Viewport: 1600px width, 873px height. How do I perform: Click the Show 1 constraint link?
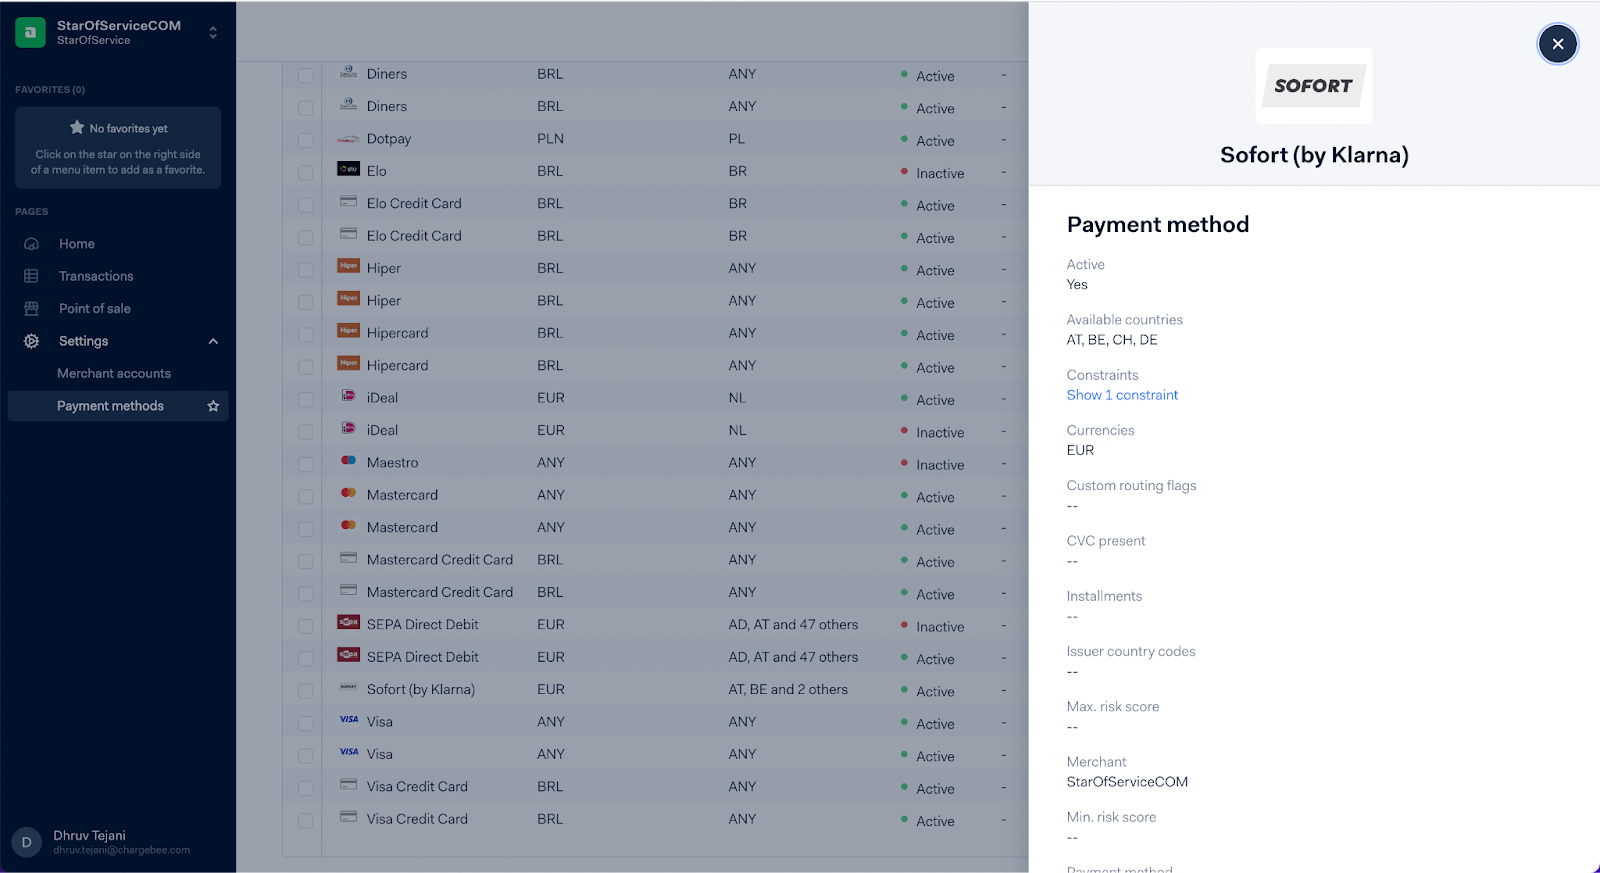tap(1122, 395)
